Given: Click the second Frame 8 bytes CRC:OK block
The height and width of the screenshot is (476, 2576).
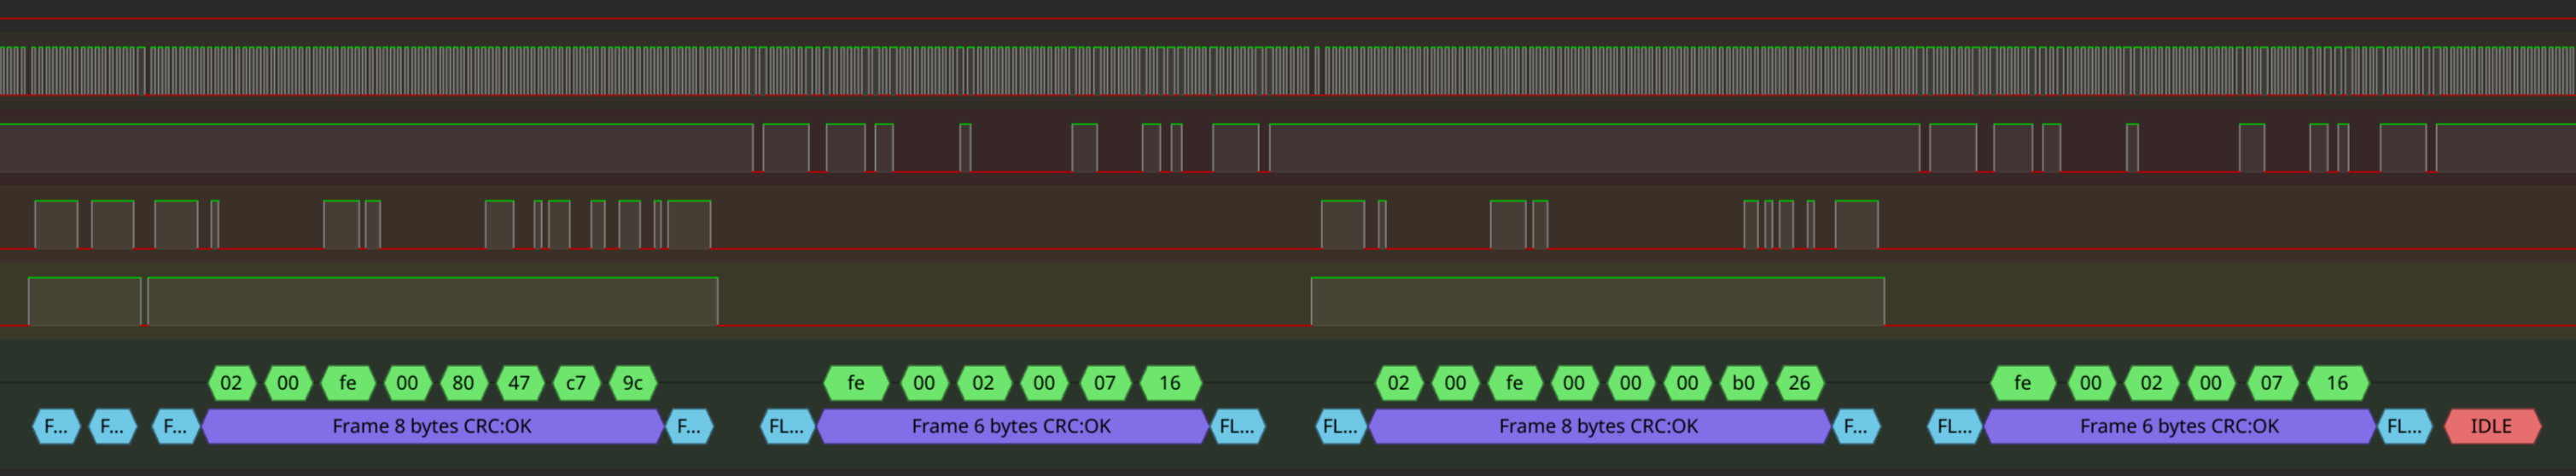Looking at the screenshot, I should 1598,426.
